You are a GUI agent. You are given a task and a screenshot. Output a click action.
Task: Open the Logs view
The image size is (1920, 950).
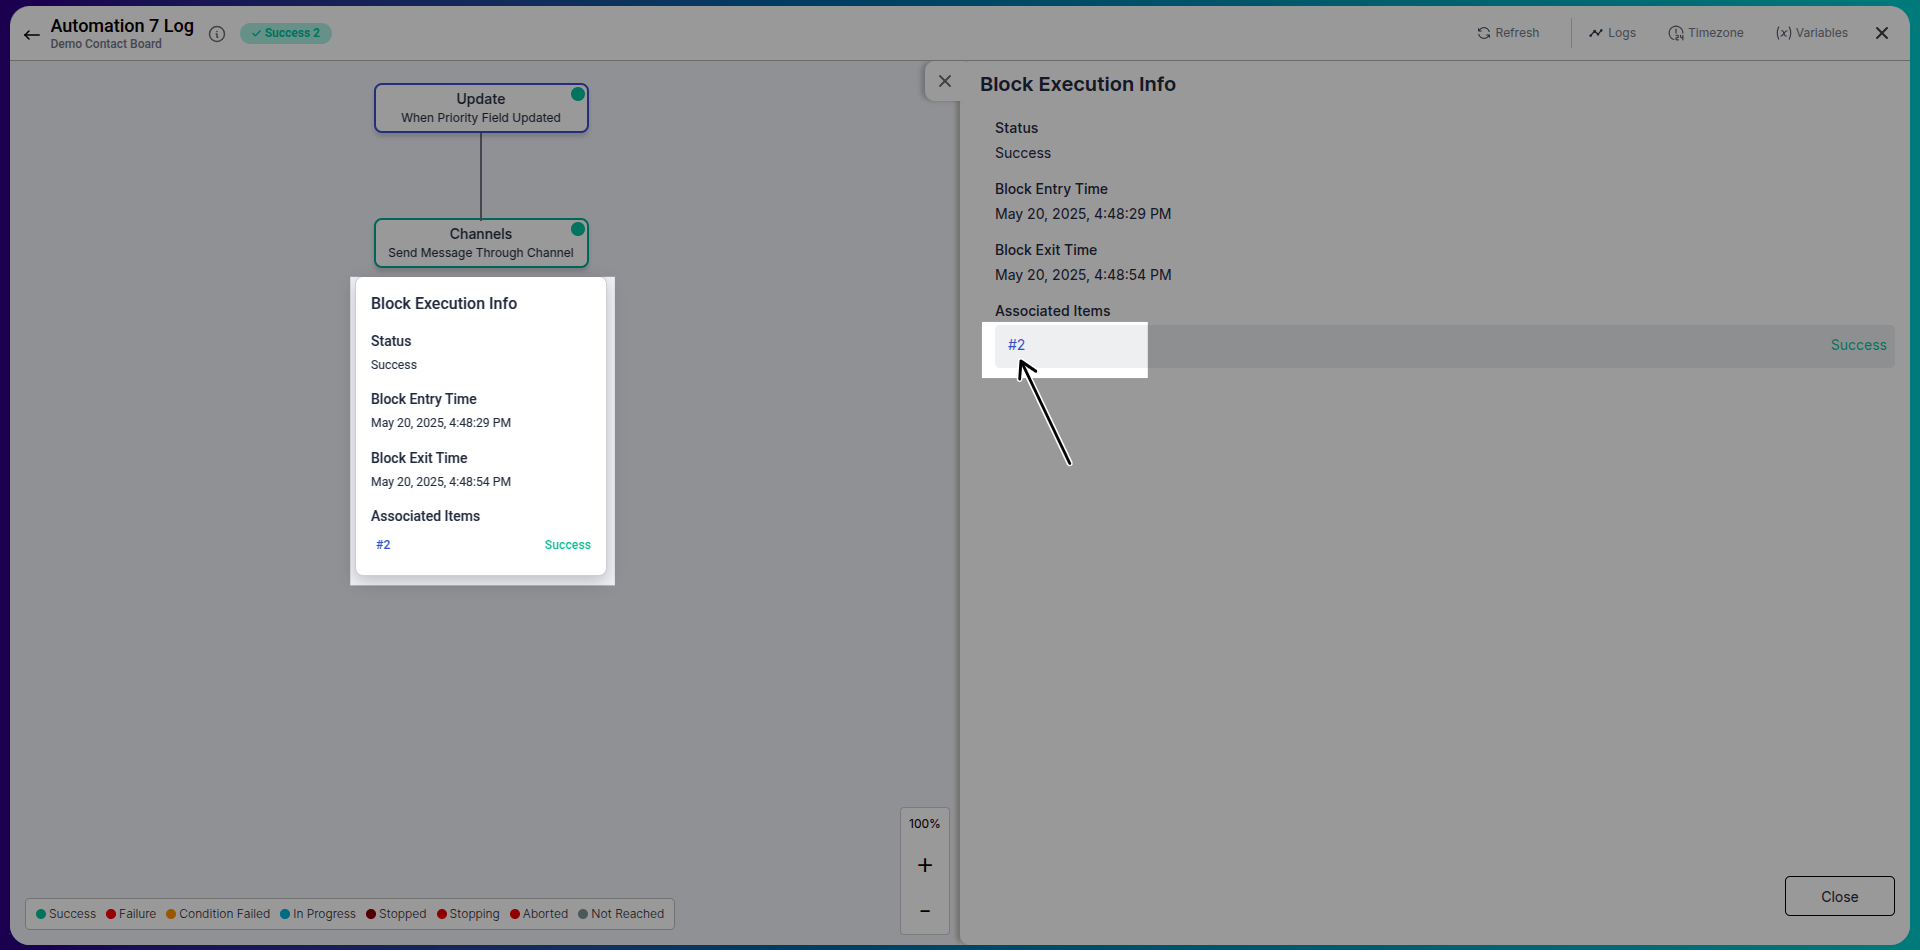(x=1612, y=33)
